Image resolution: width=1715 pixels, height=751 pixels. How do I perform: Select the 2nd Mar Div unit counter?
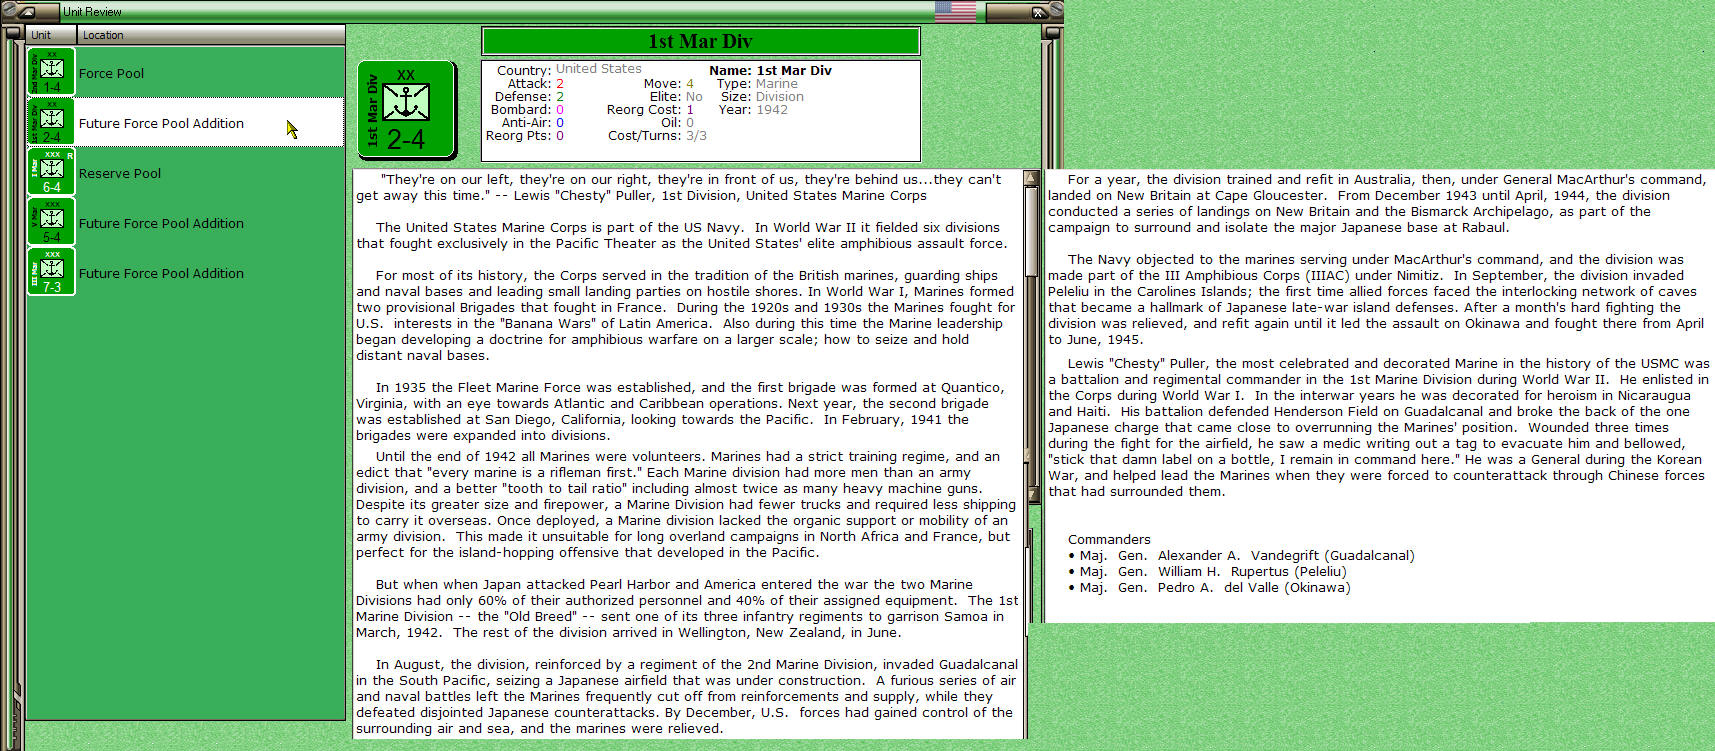[52, 72]
